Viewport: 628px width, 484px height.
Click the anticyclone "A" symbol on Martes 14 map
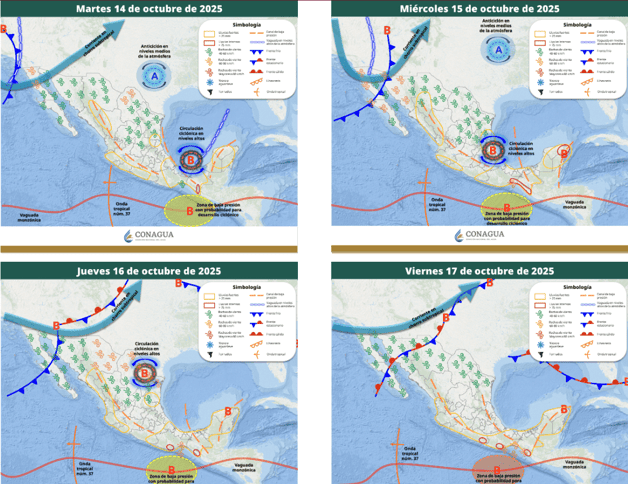[x=154, y=77]
